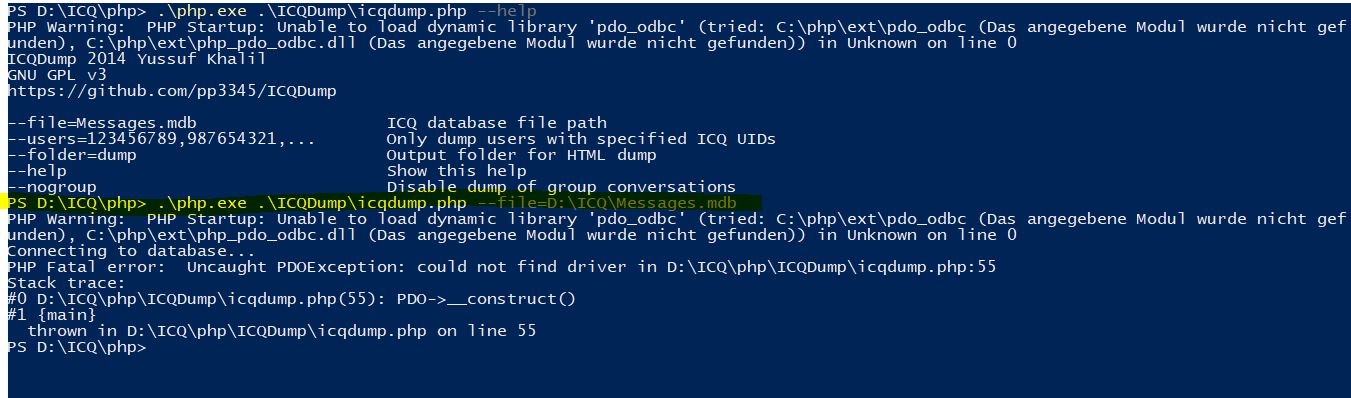Click the 'PHP Fatal error' line

pos(502,267)
